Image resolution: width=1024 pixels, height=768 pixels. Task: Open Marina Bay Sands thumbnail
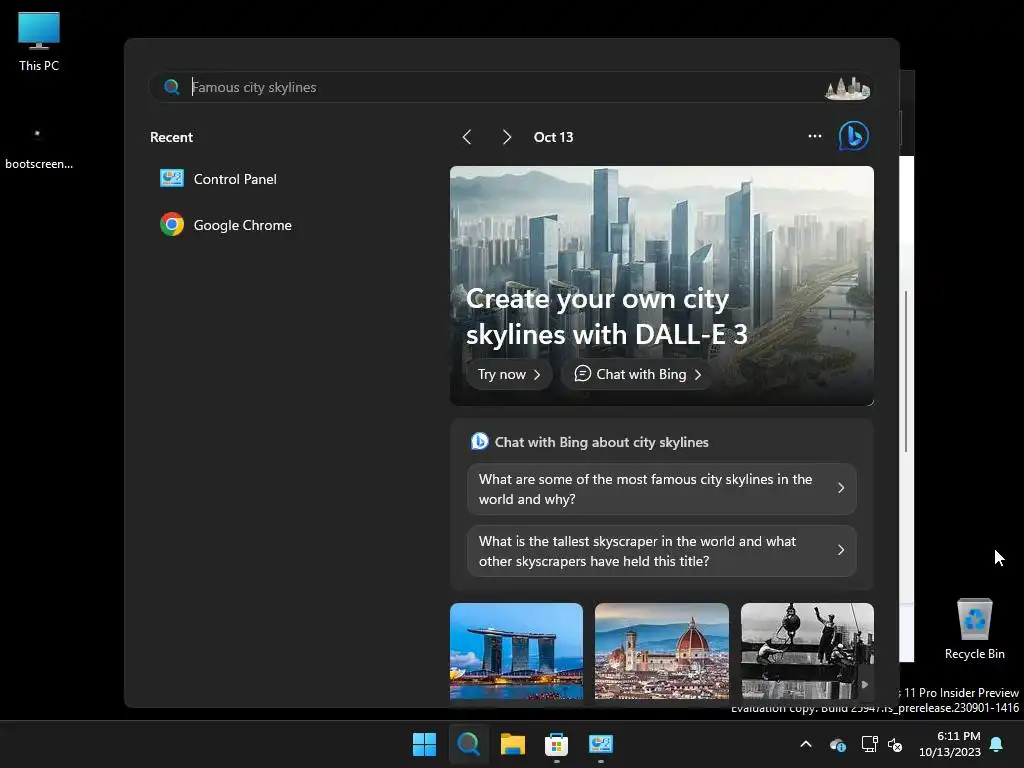click(517, 651)
